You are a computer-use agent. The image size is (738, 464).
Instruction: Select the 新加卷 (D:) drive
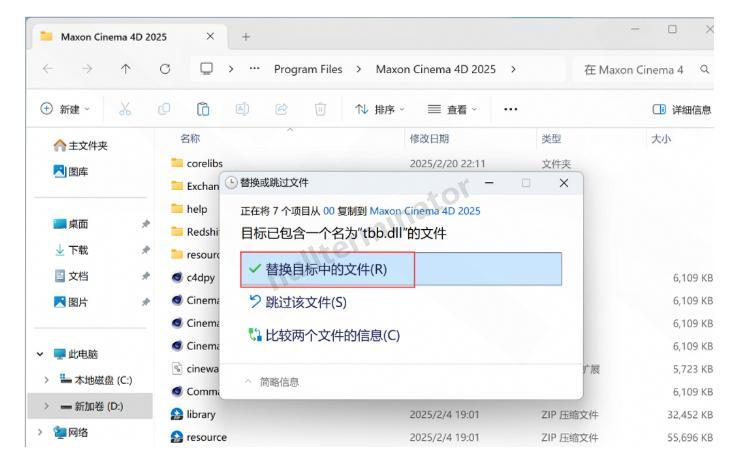[x=90, y=406]
